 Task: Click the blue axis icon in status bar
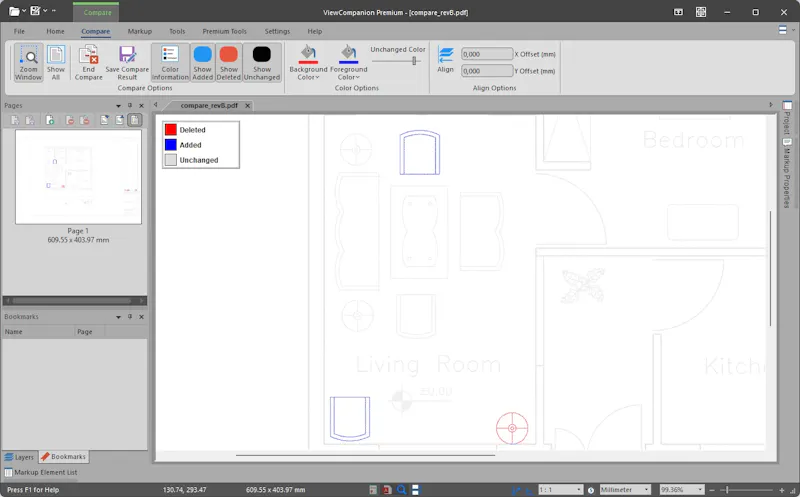pyautogui.click(x=516, y=490)
